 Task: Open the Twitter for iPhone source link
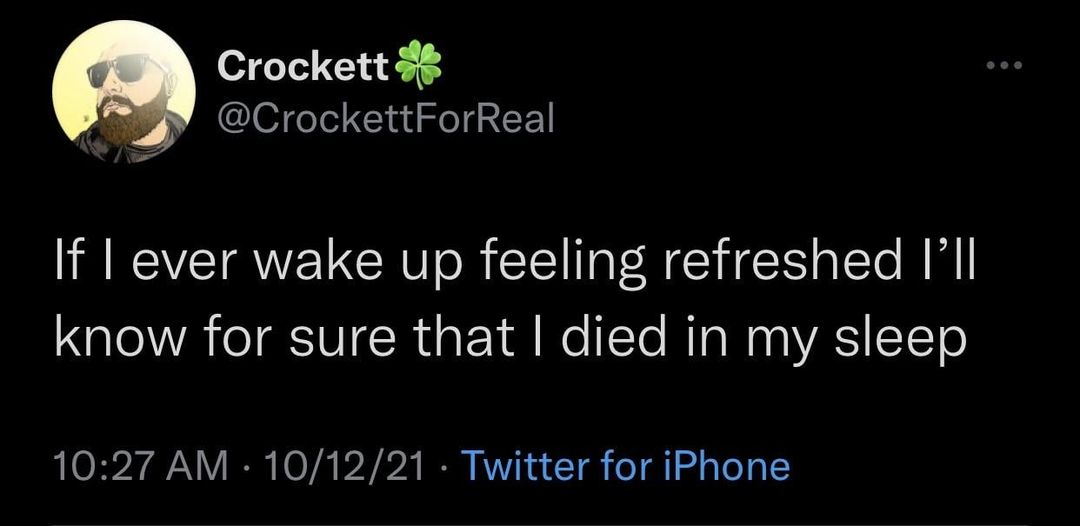[628, 466]
